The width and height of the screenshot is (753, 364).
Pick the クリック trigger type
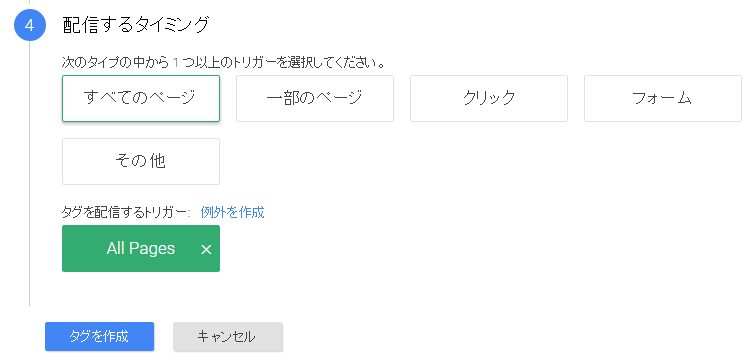[x=489, y=98]
